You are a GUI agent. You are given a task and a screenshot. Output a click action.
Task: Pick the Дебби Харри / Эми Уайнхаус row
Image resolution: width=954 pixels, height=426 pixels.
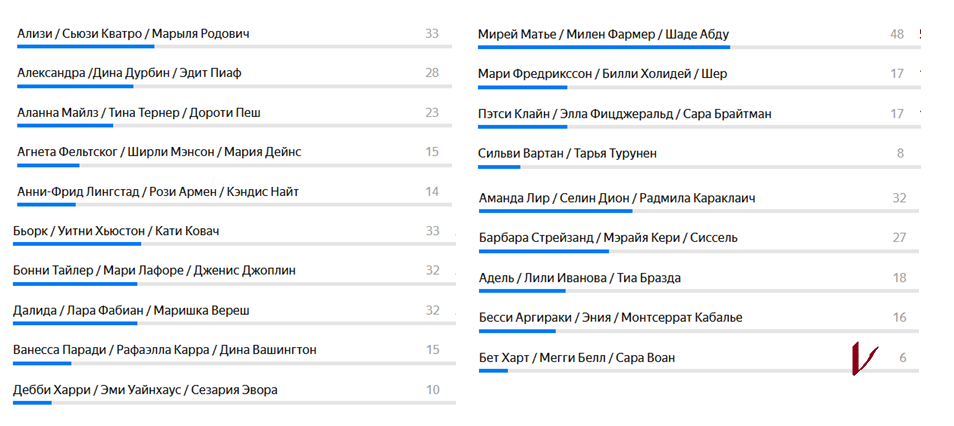coord(145,390)
